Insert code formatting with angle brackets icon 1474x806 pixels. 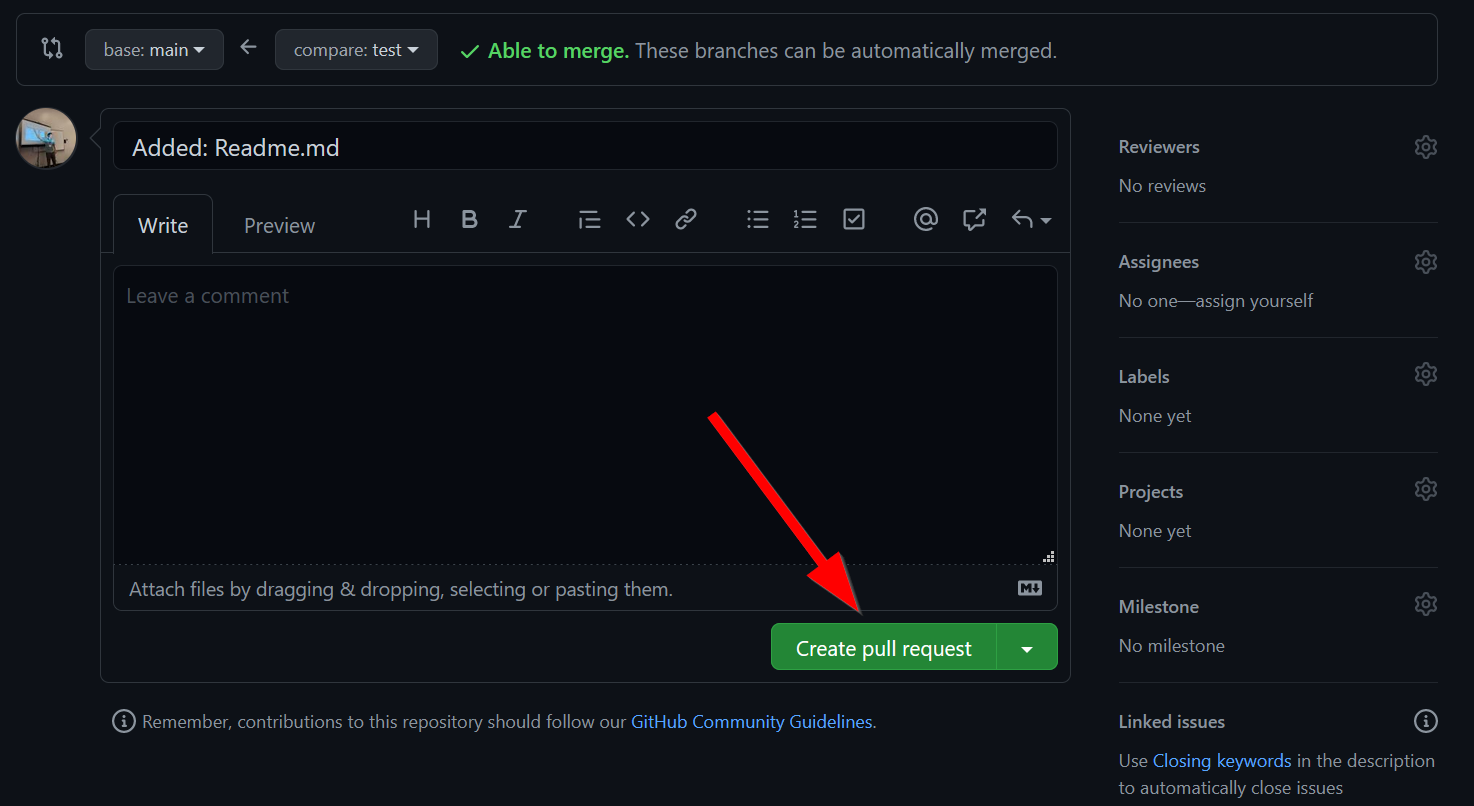[637, 220]
